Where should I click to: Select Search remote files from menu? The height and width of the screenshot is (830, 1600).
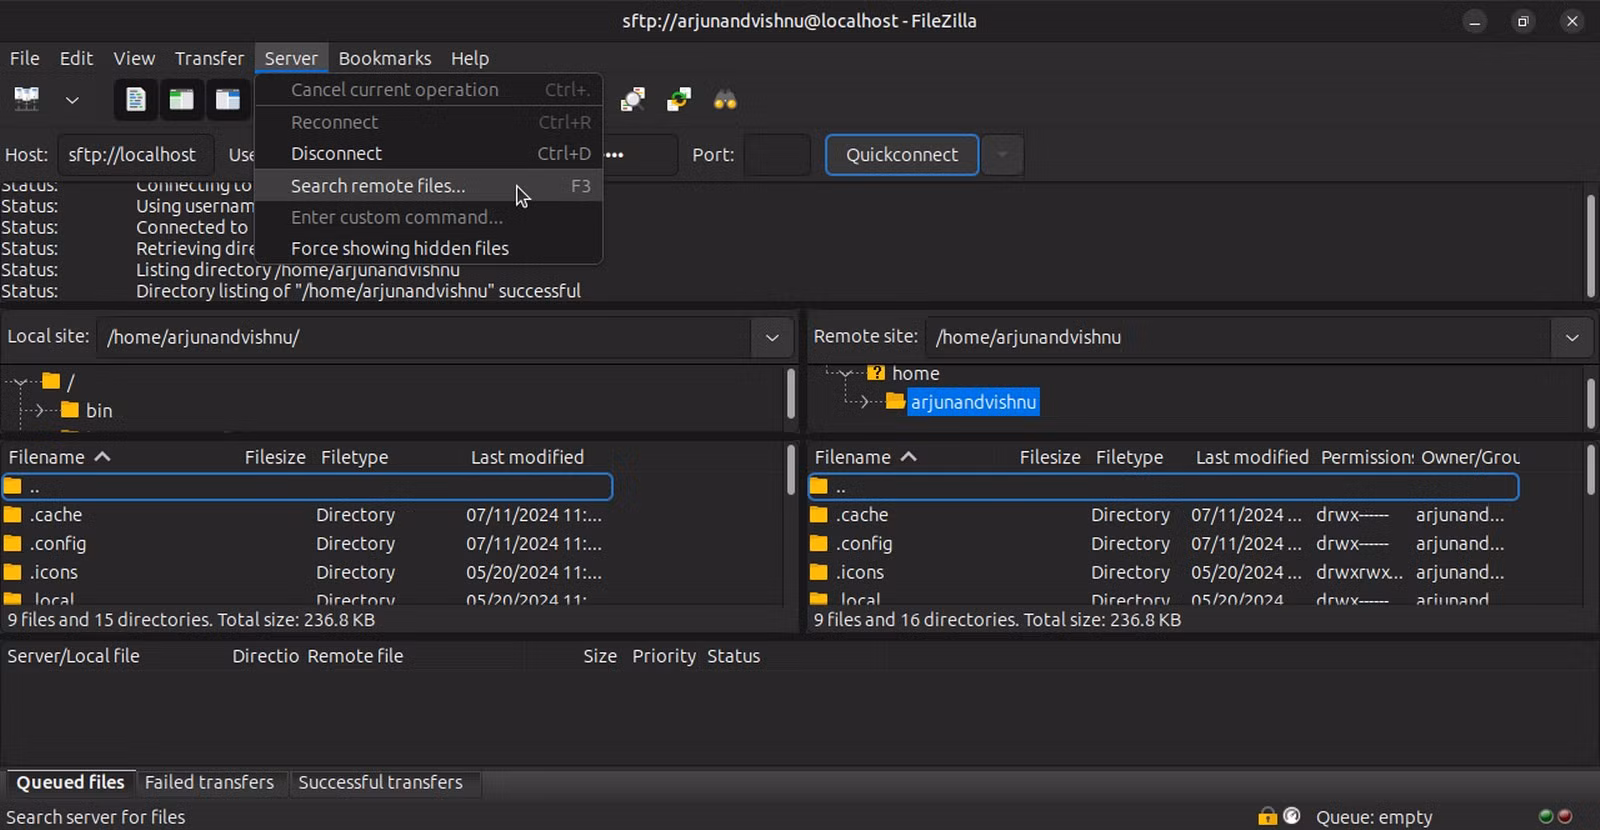pos(429,185)
